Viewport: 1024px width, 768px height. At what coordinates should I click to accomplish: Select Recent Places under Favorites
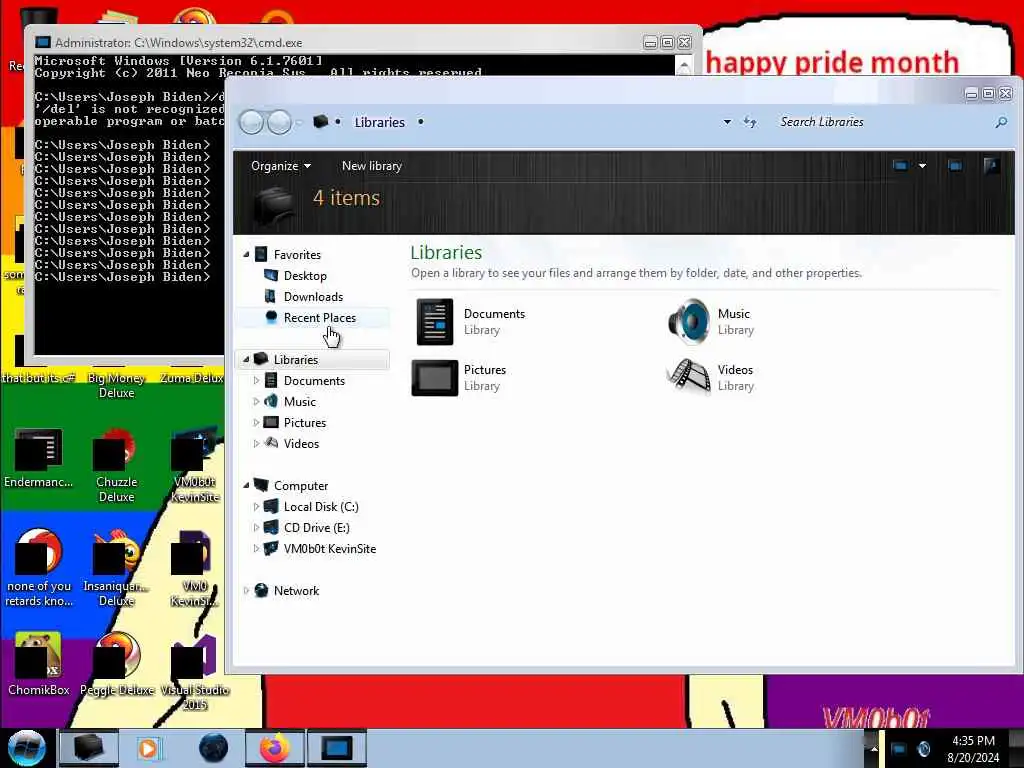(319, 317)
